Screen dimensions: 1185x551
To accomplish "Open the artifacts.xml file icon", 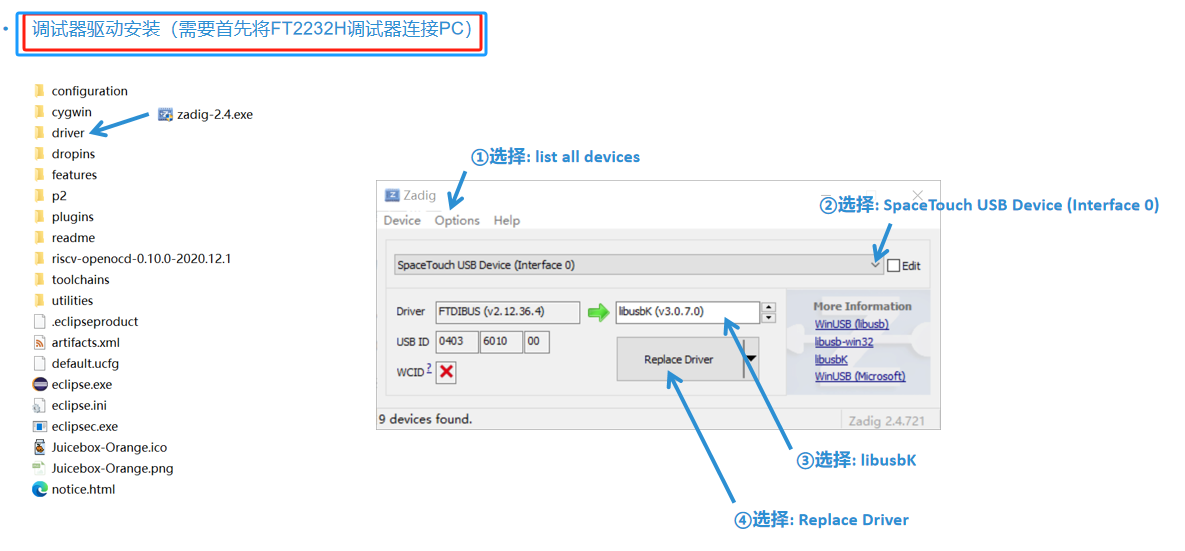I will [40, 342].
